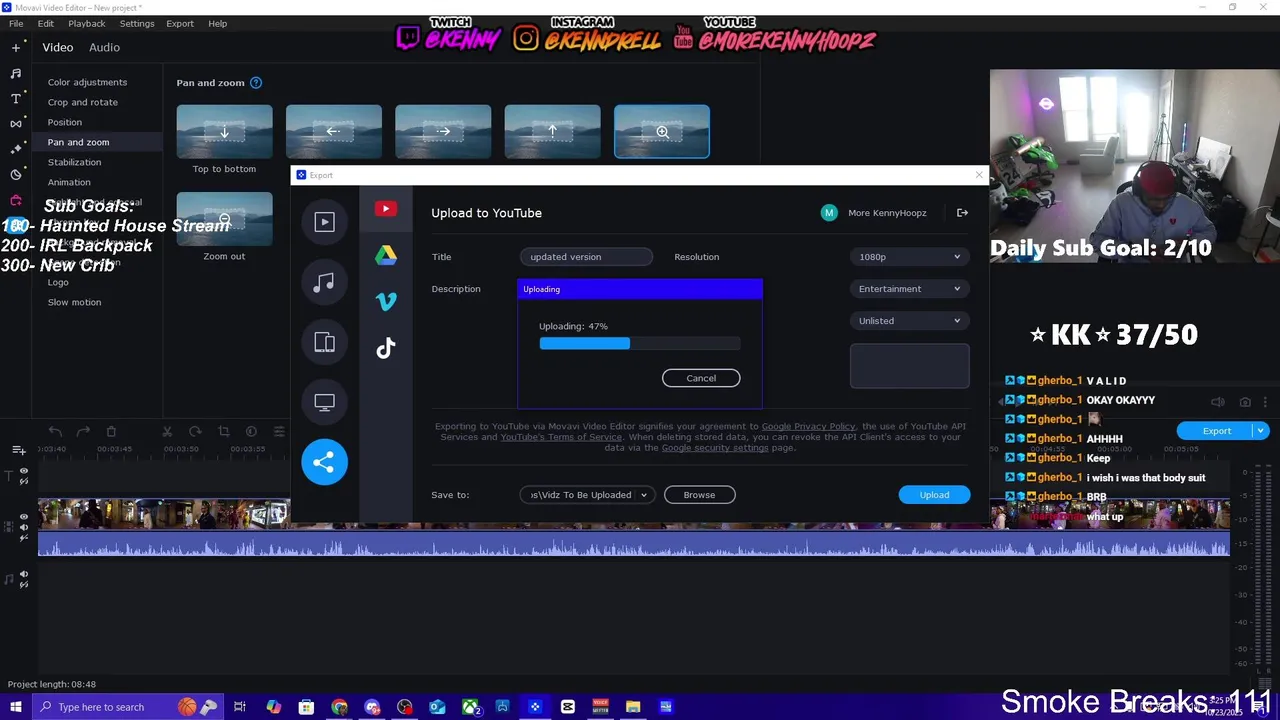Open the Transitions bow-tie icon
Screen dimensions: 1280x720
click(x=16, y=124)
